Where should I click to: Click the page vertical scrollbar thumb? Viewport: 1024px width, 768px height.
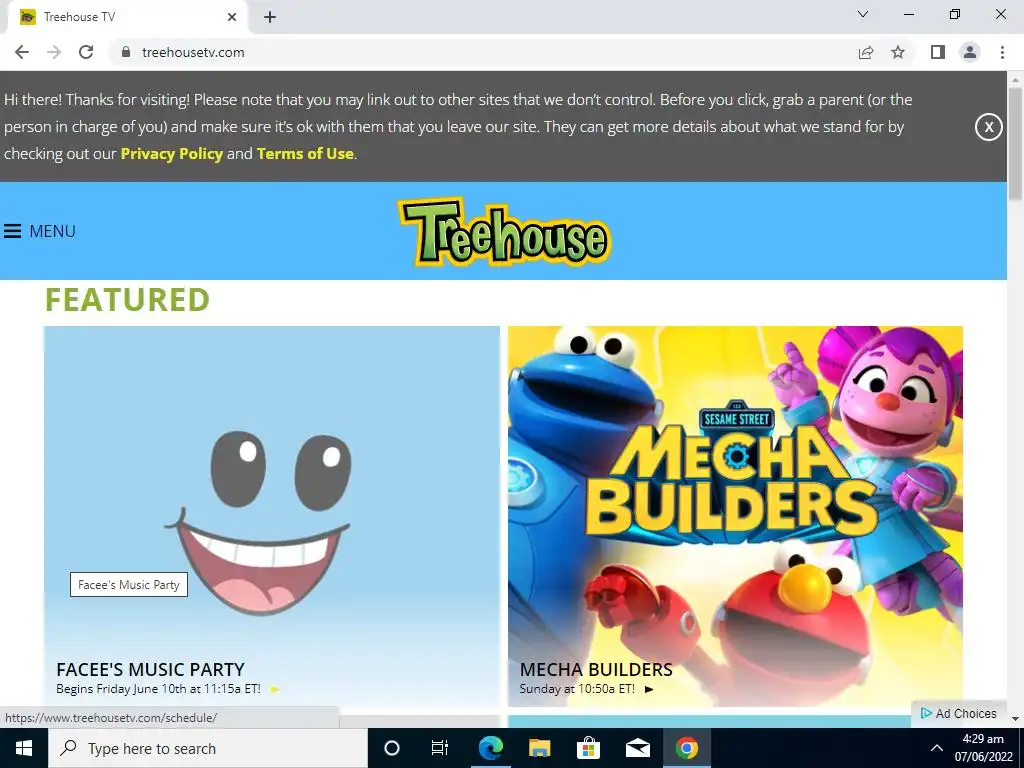click(x=1015, y=144)
